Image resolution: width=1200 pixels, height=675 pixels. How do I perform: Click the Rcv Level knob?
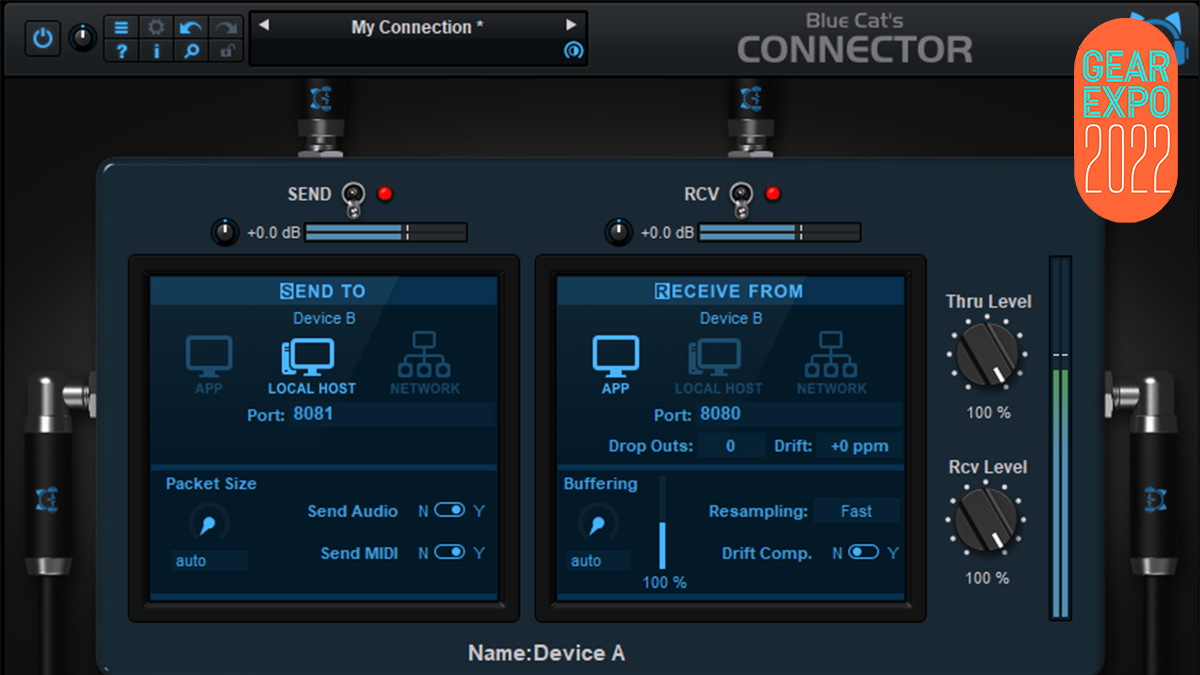tap(987, 521)
